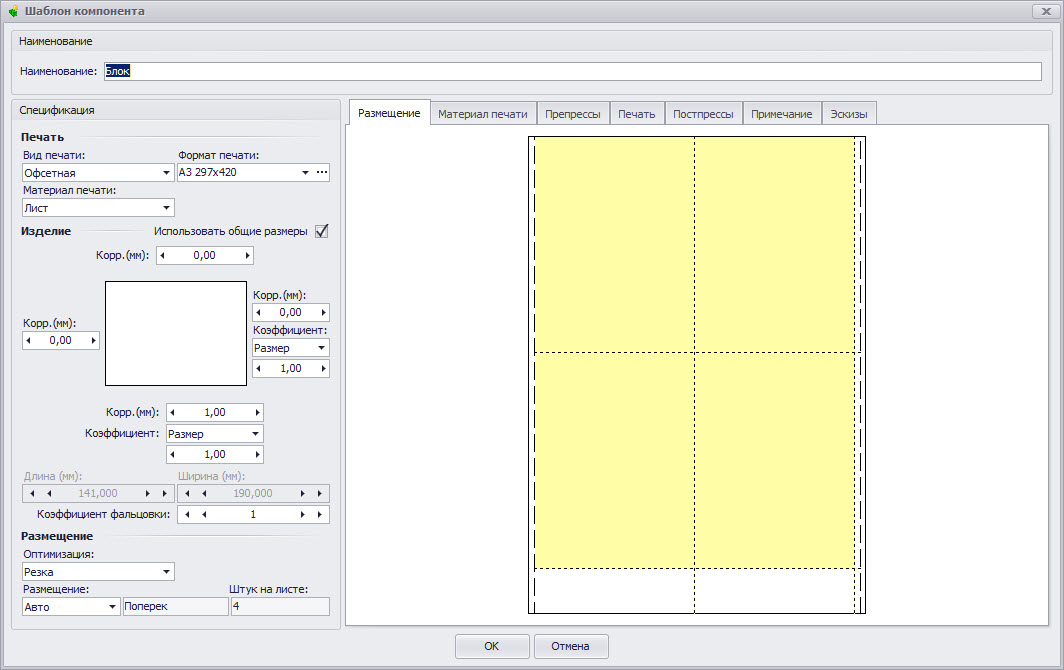Open the combo box showing Лист
Screen dimensions: 1064x670
98,208
